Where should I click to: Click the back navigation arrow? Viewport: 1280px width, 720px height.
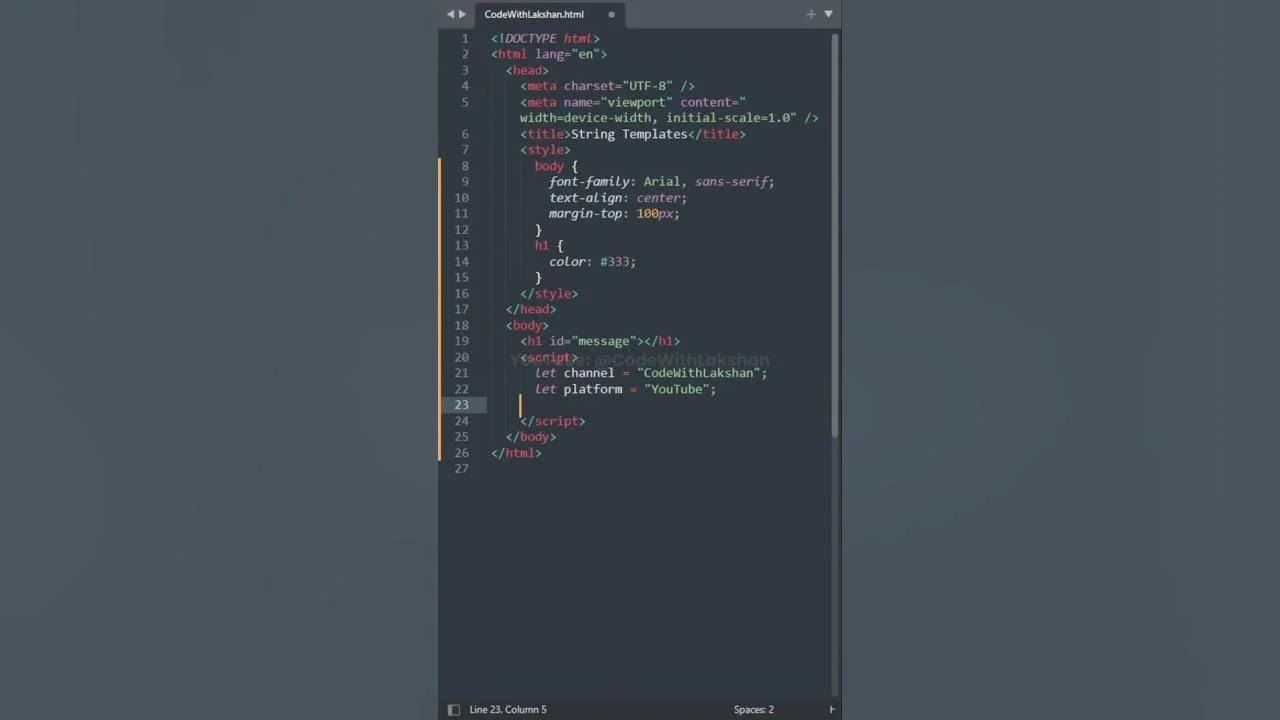pyautogui.click(x=449, y=14)
